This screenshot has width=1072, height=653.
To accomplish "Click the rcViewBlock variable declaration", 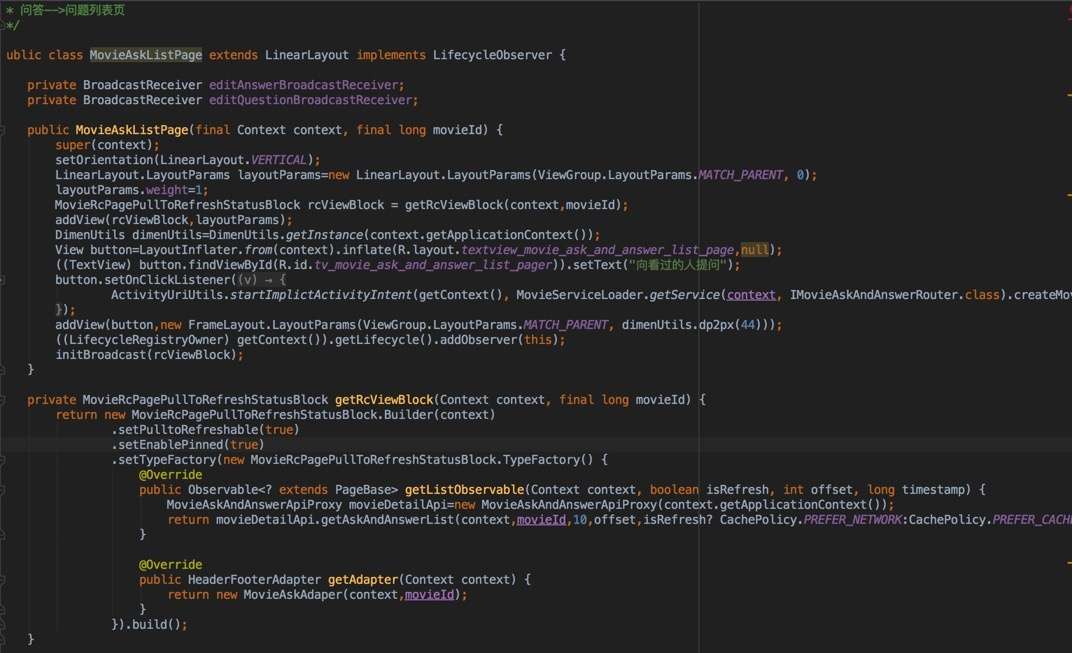I will coord(346,205).
